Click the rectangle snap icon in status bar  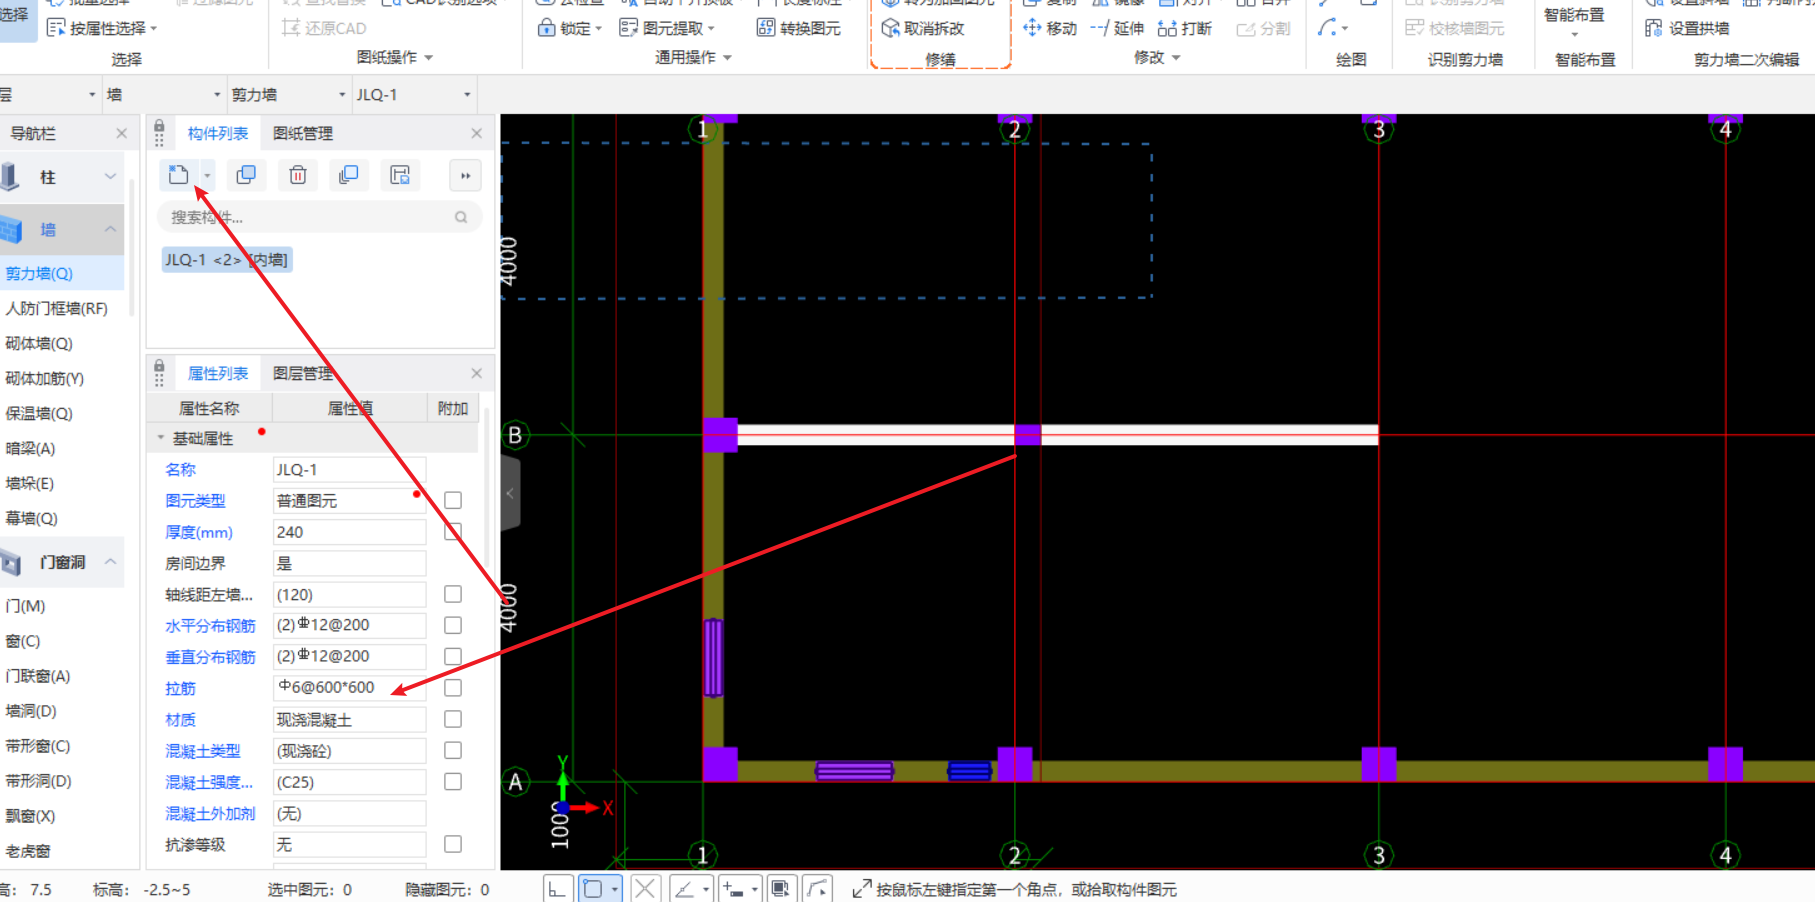coord(593,889)
